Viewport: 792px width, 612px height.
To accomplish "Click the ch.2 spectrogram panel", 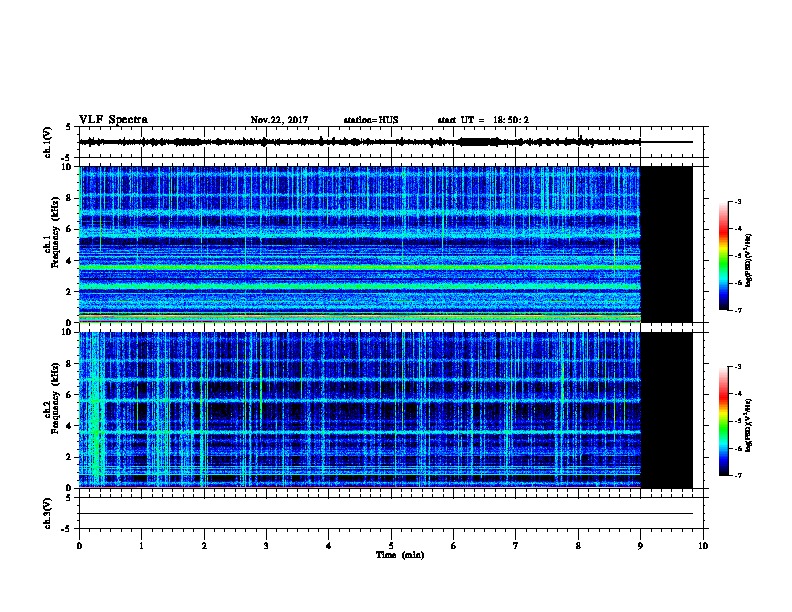I will click(385, 410).
